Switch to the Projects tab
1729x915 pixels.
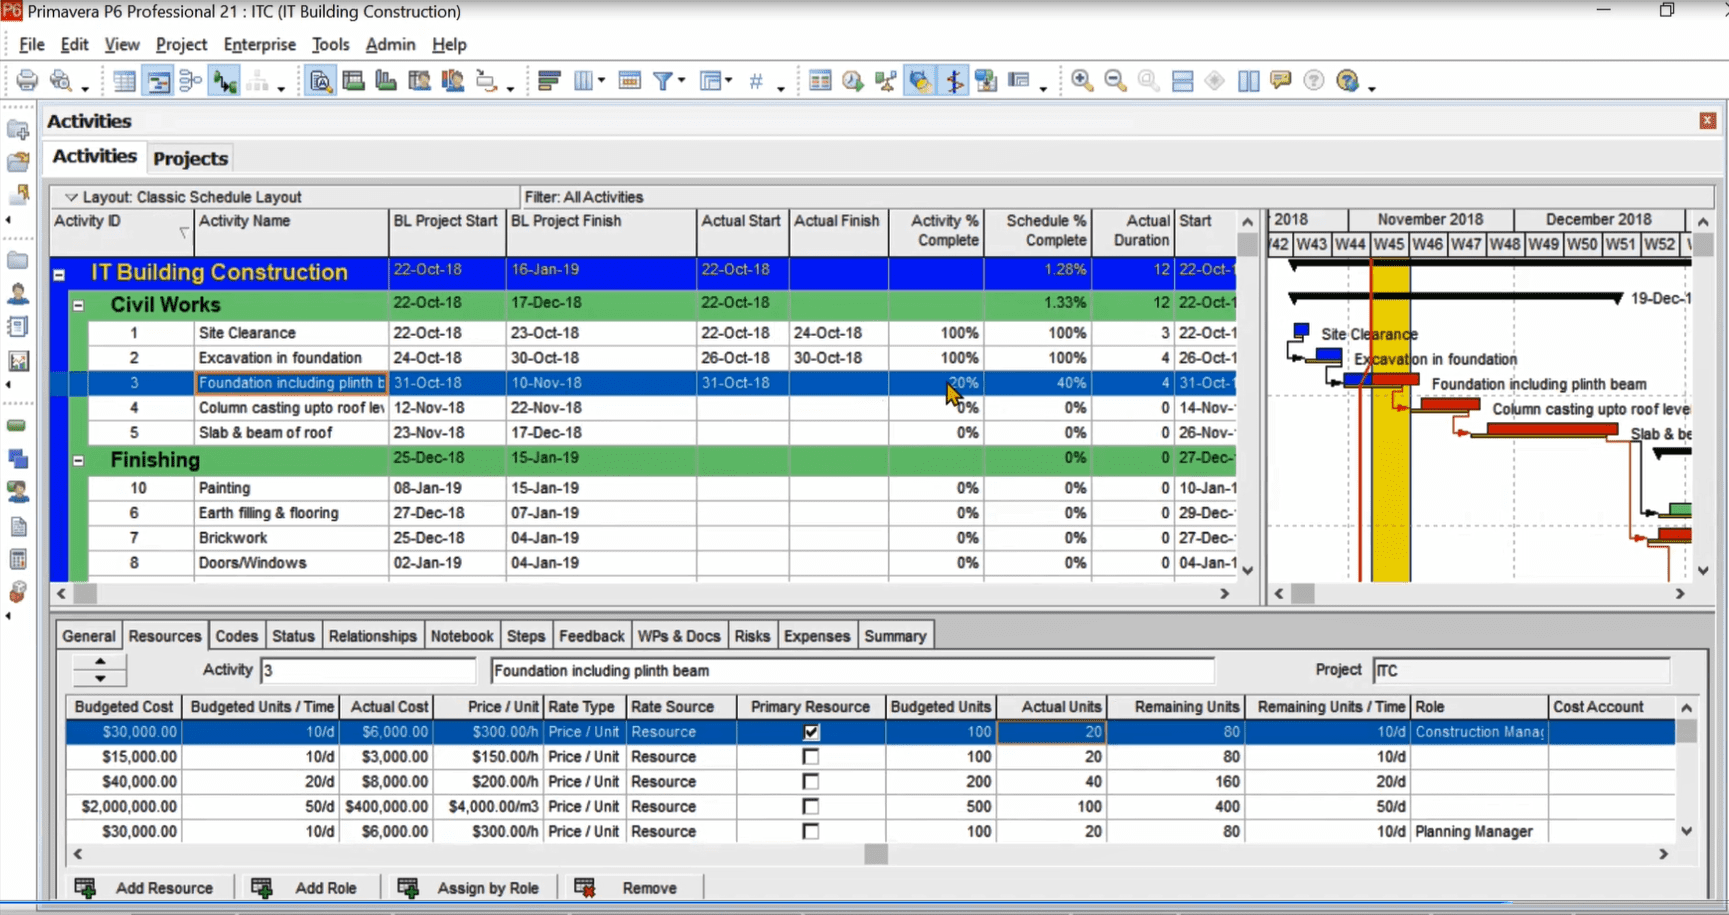(191, 158)
